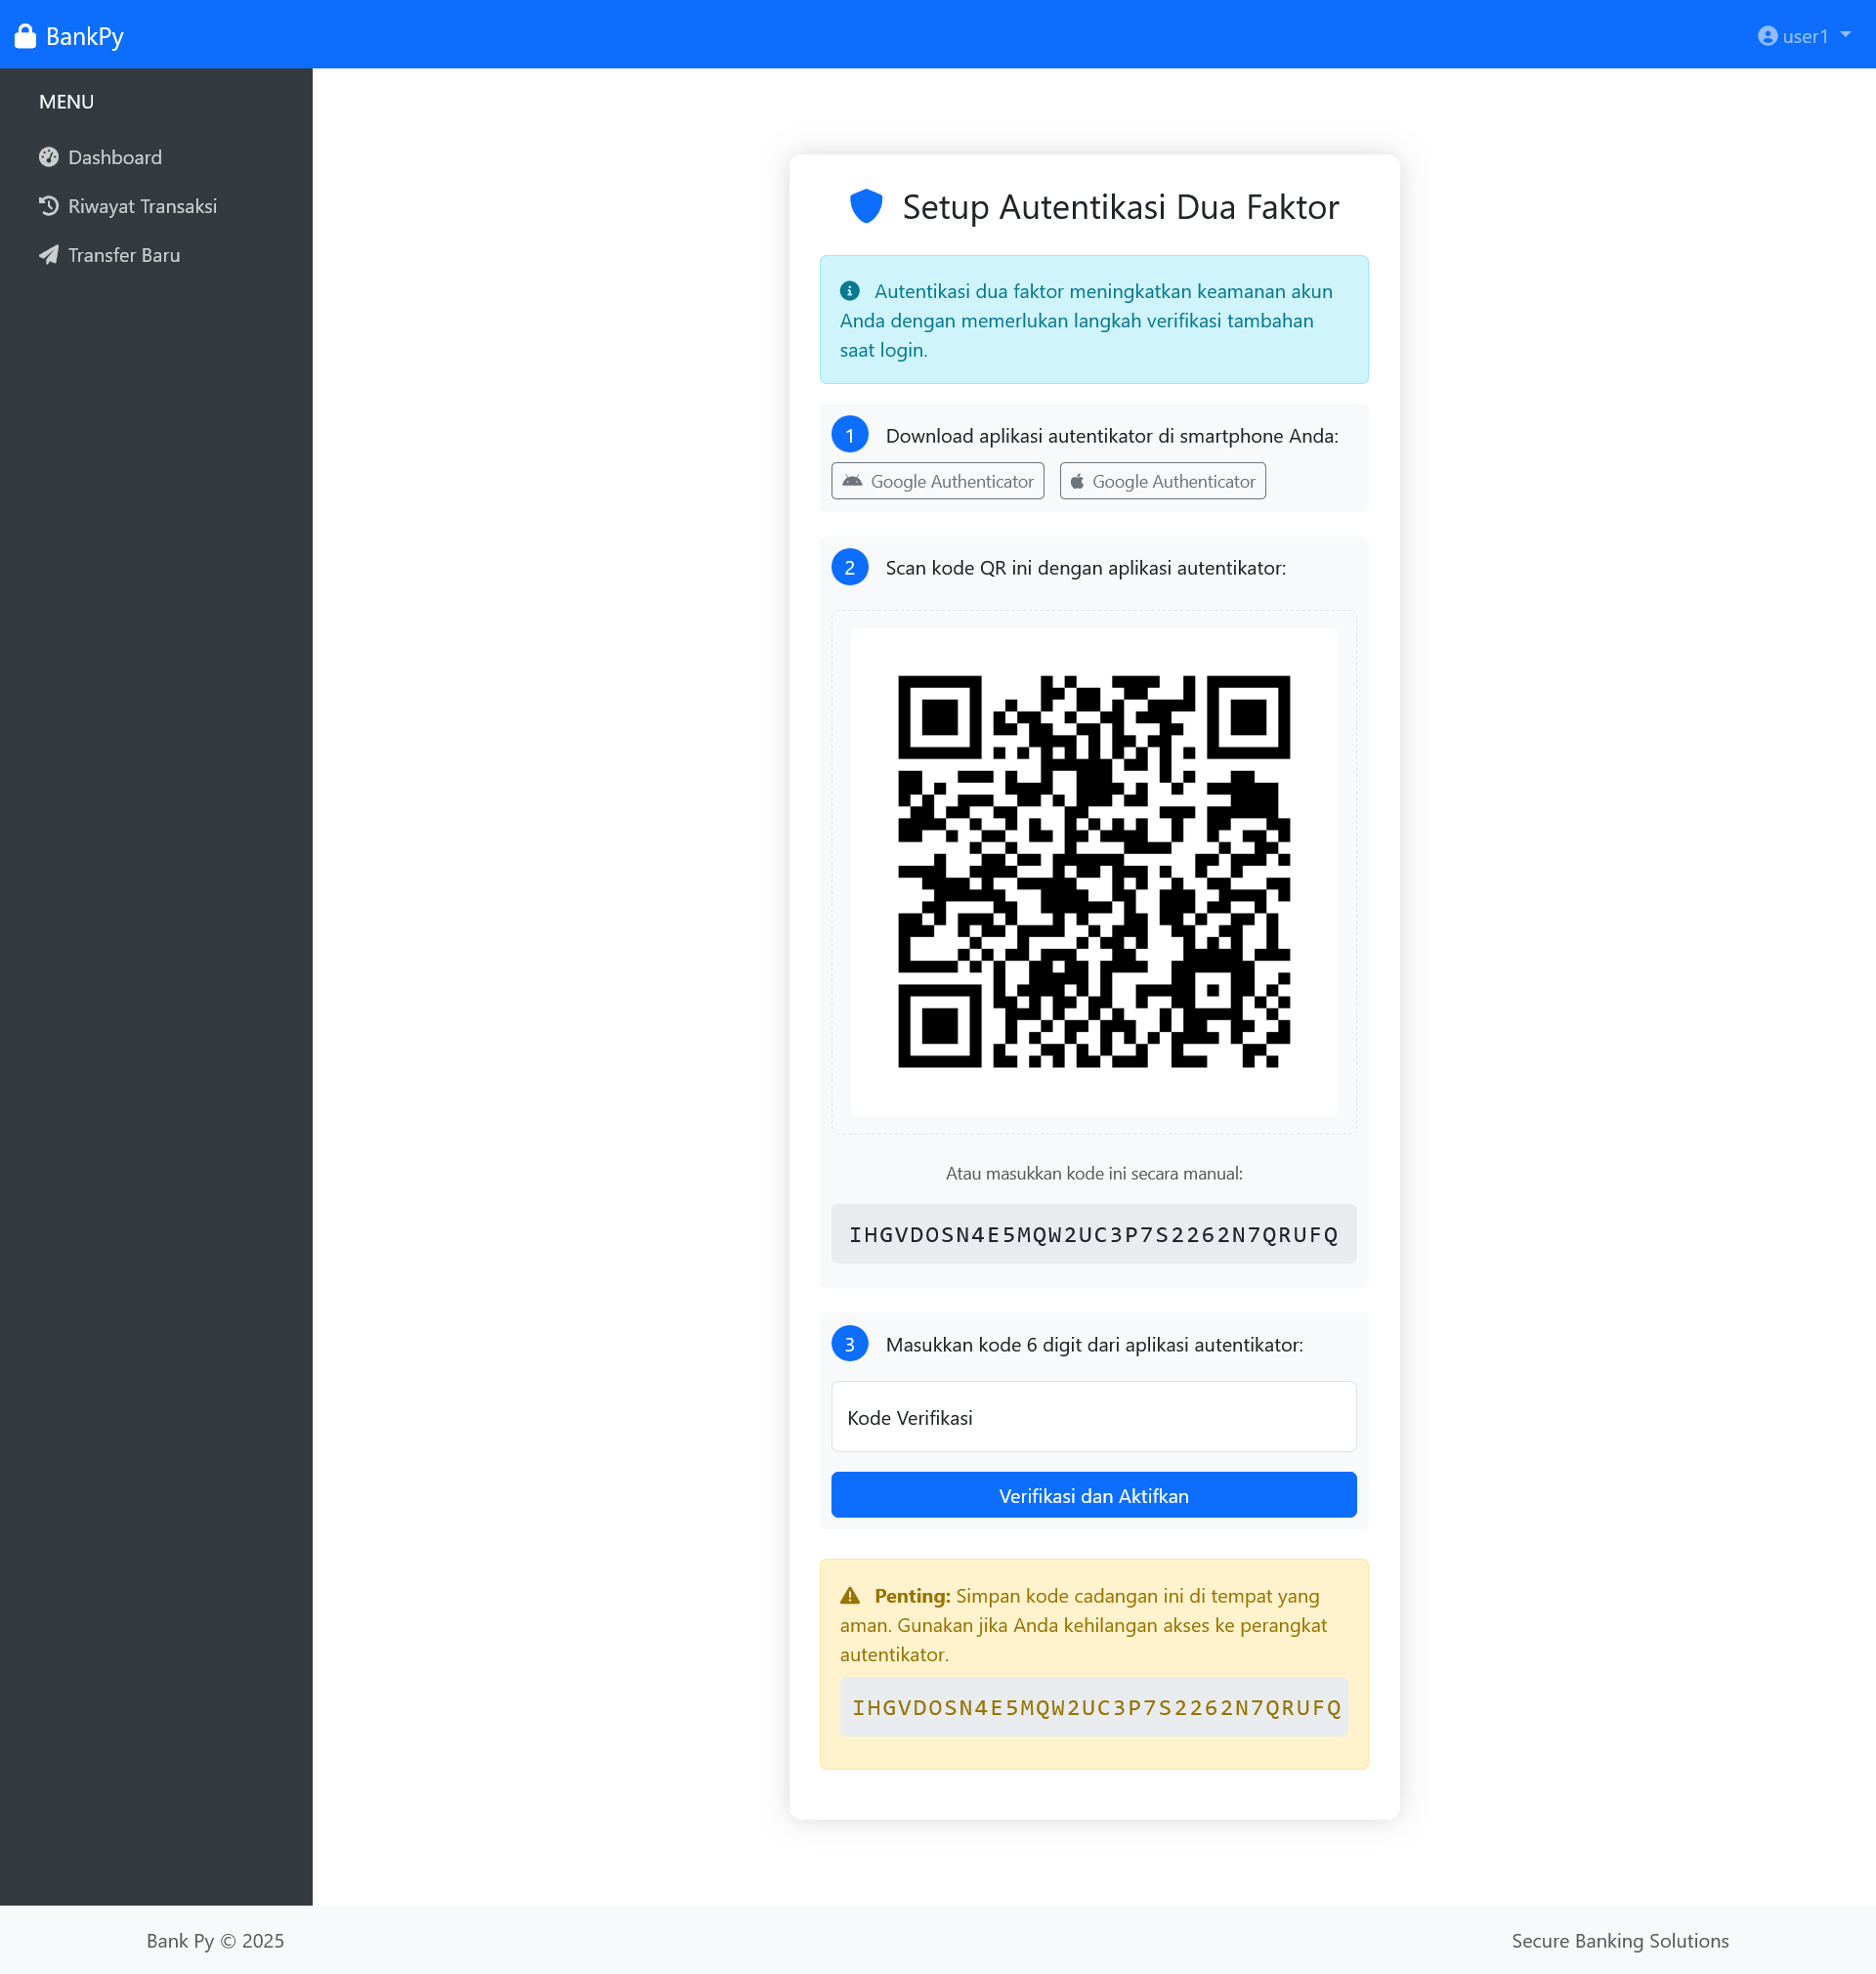Go to Riwayat Transaksi menu item
The image size is (1876, 1974).
(142, 206)
